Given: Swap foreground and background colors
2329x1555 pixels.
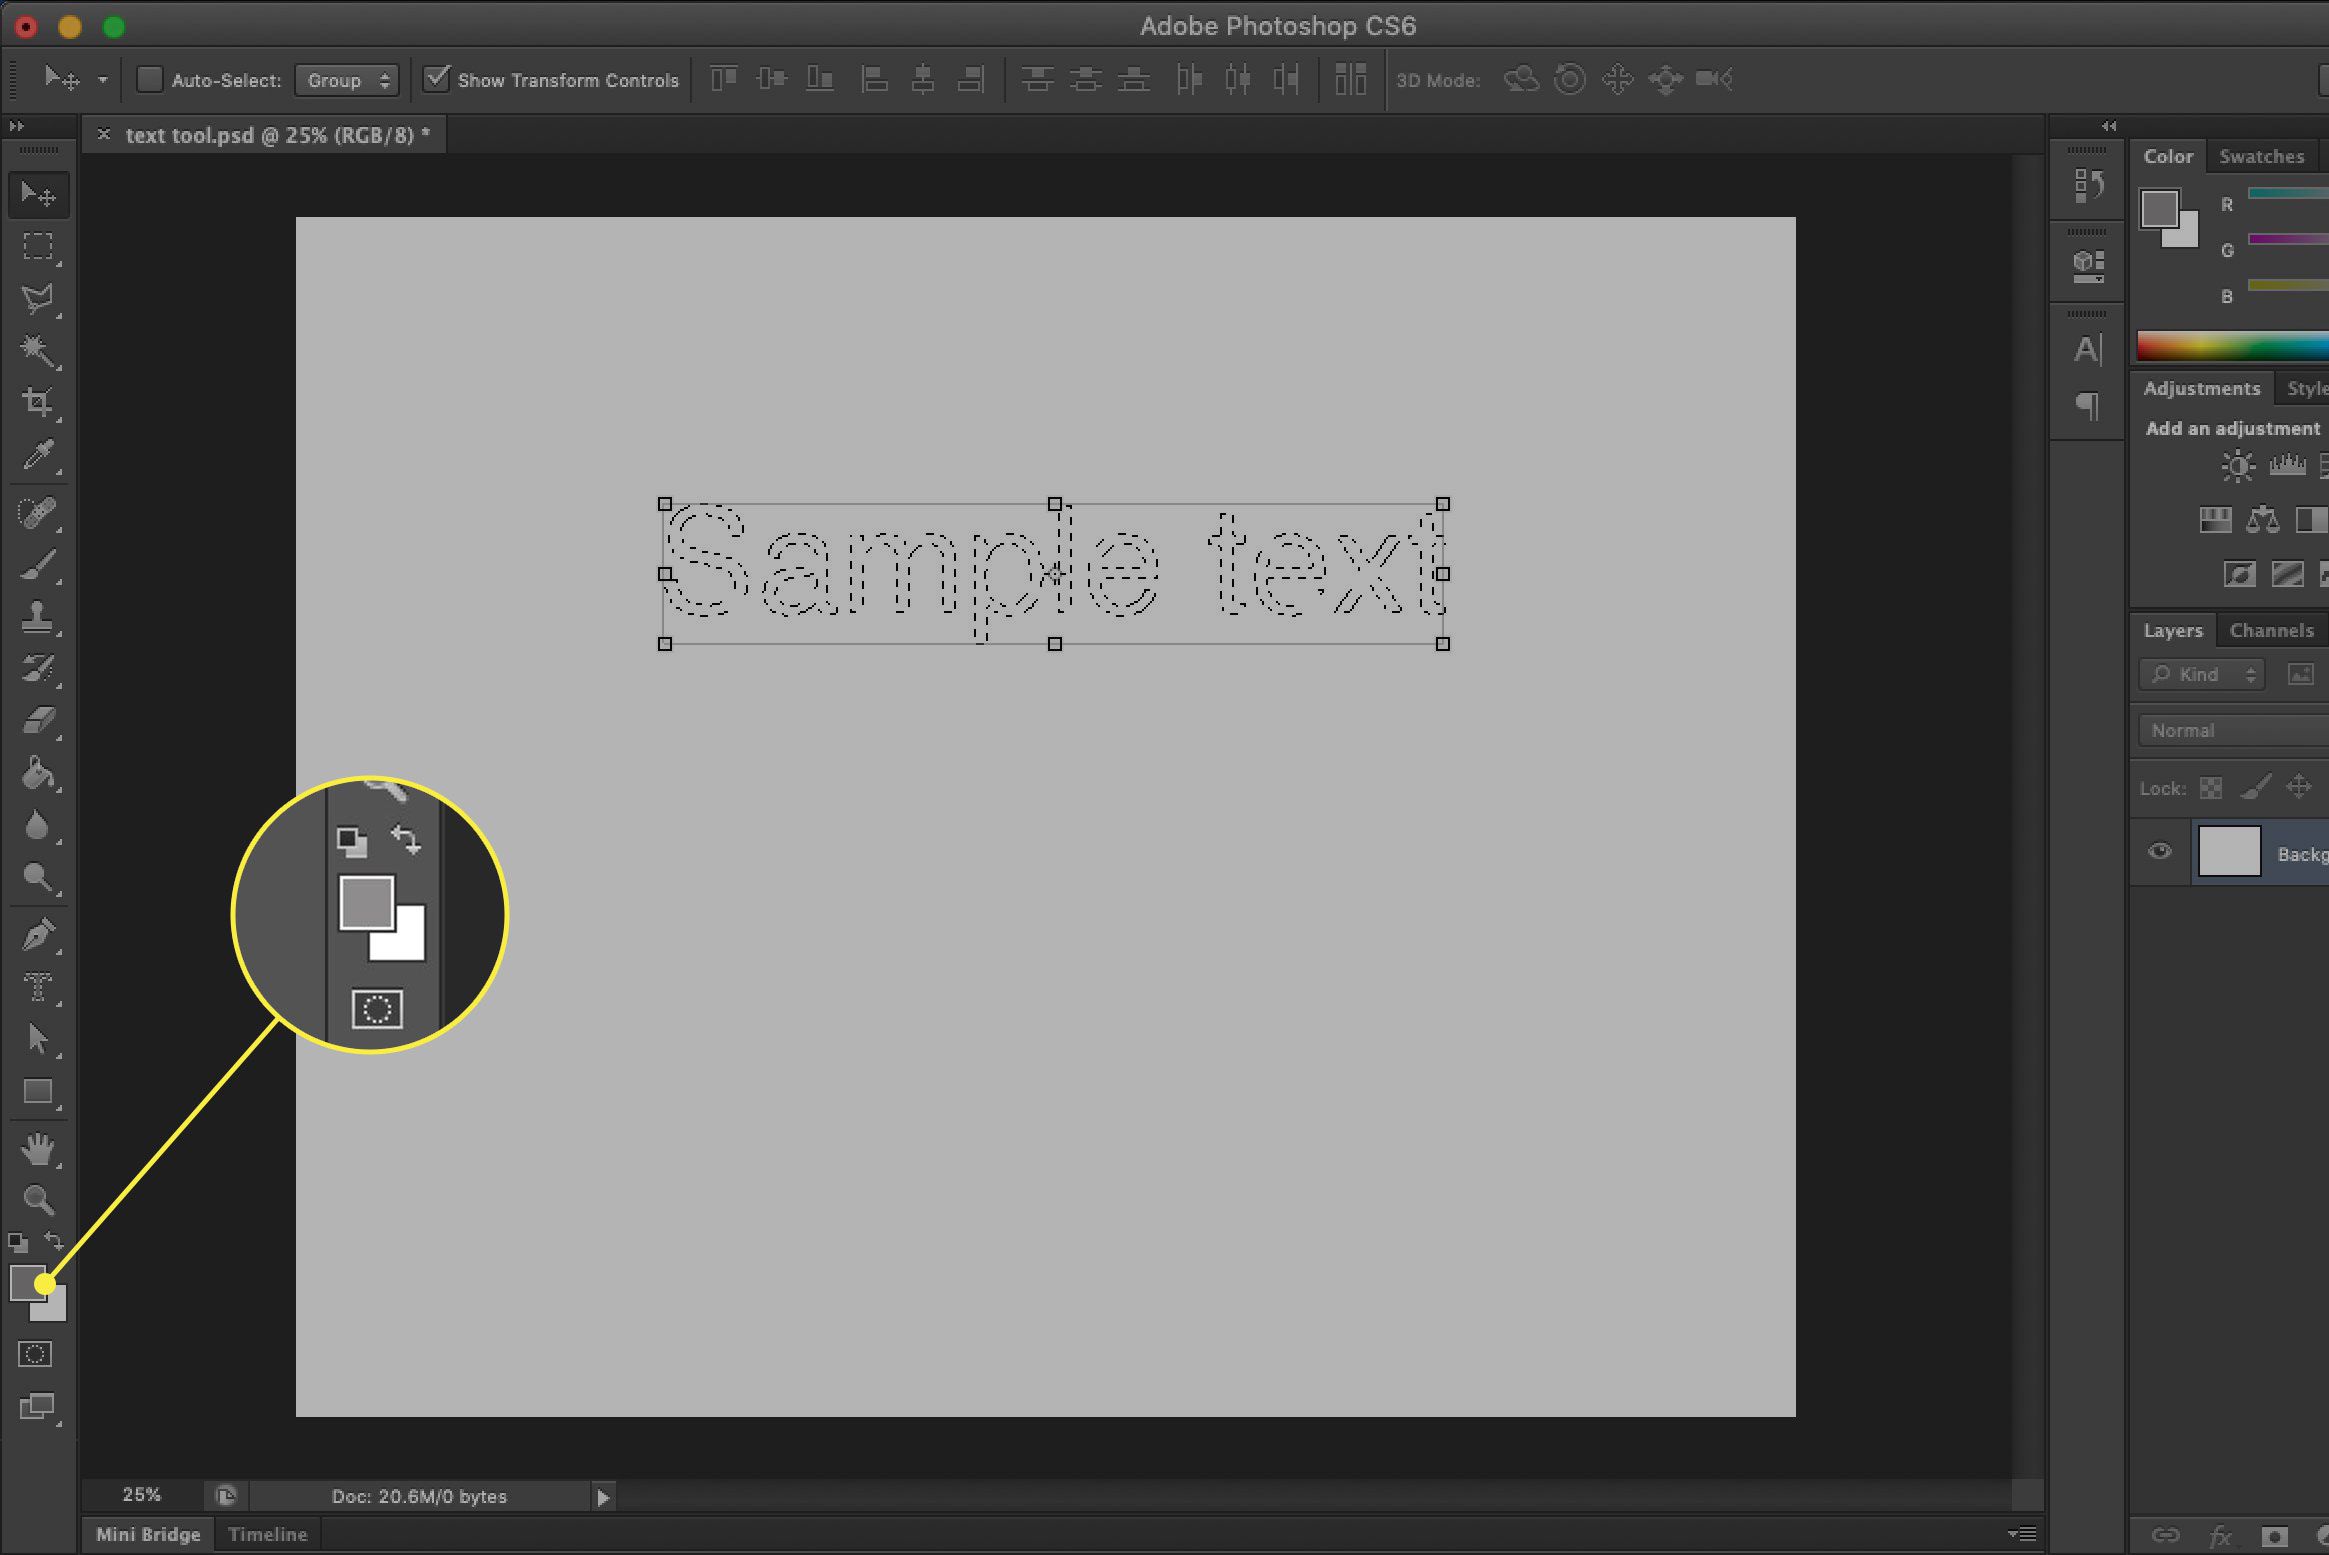Looking at the screenshot, I should pyautogui.click(x=54, y=1242).
